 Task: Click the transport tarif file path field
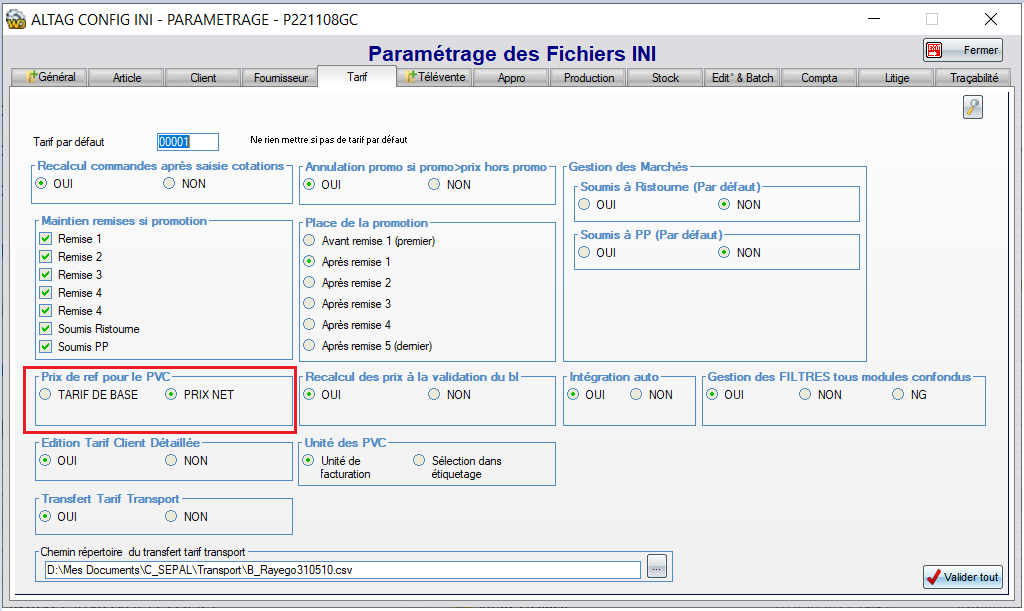pyautogui.click(x=342, y=570)
